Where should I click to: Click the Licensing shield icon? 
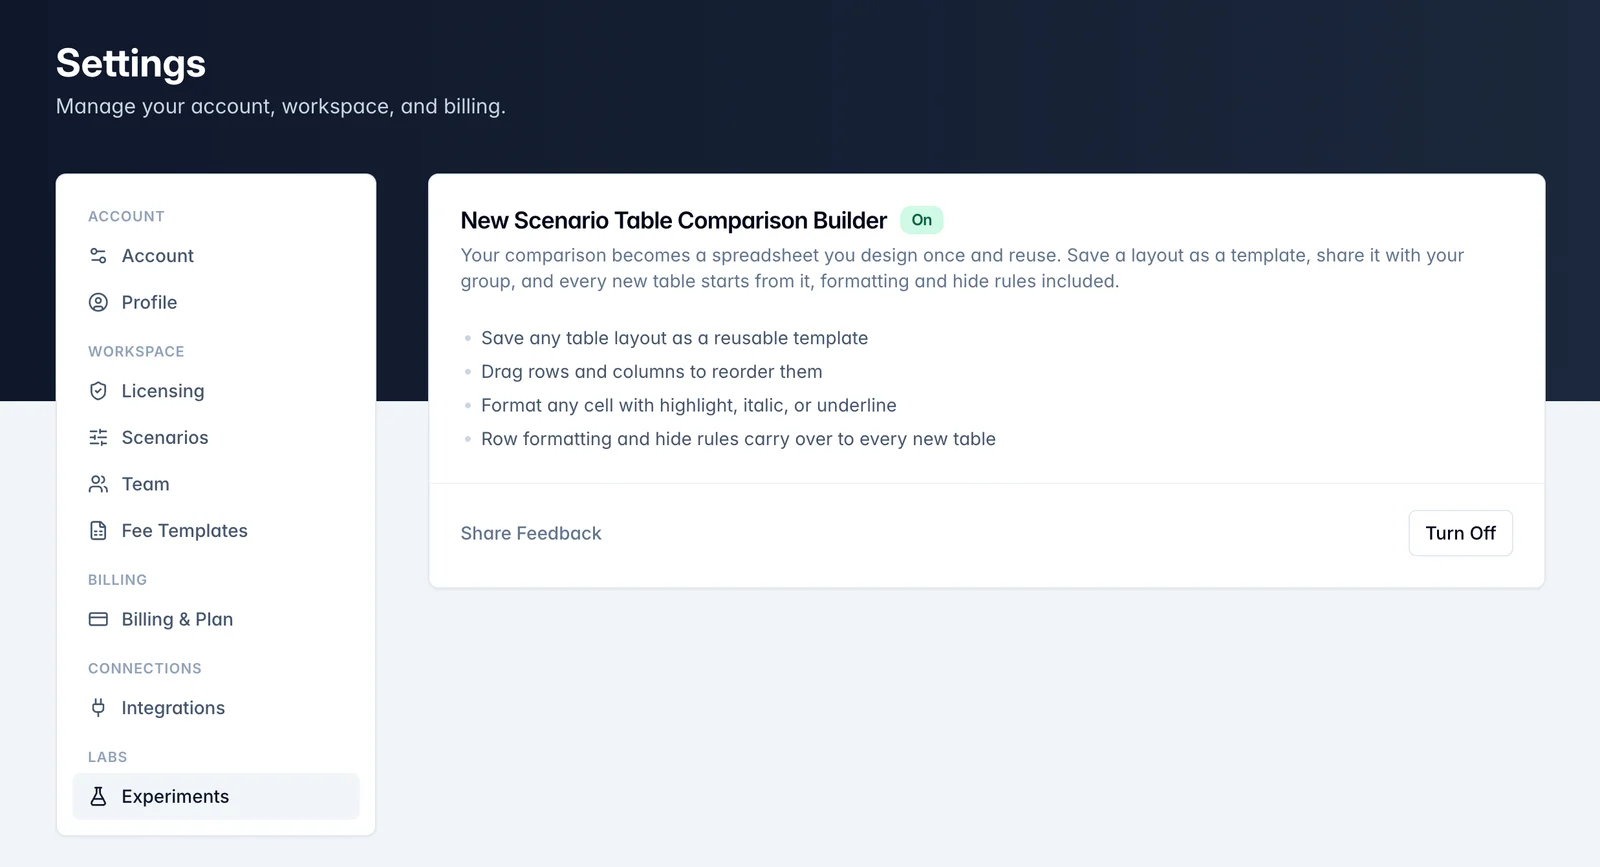point(98,391)
